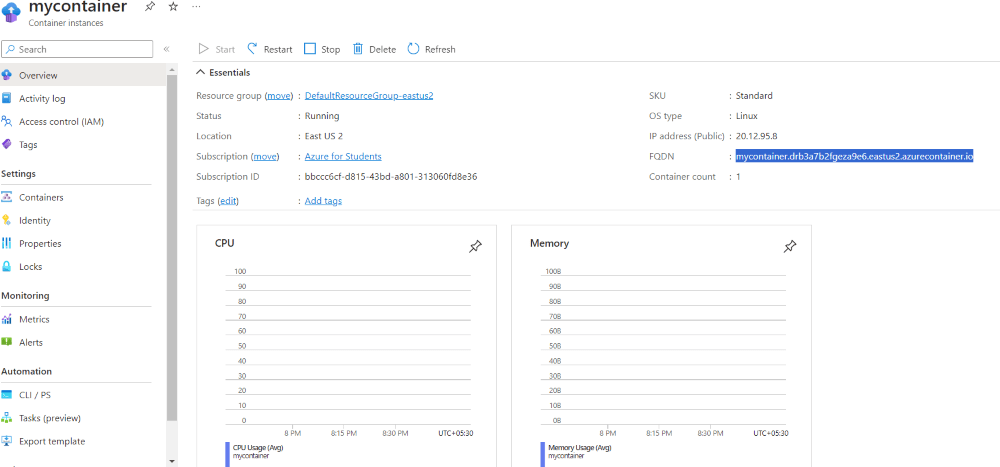Click the Containers icon in Settings
The width and height of the screenshot is (1000, 467).
point(6,197)
